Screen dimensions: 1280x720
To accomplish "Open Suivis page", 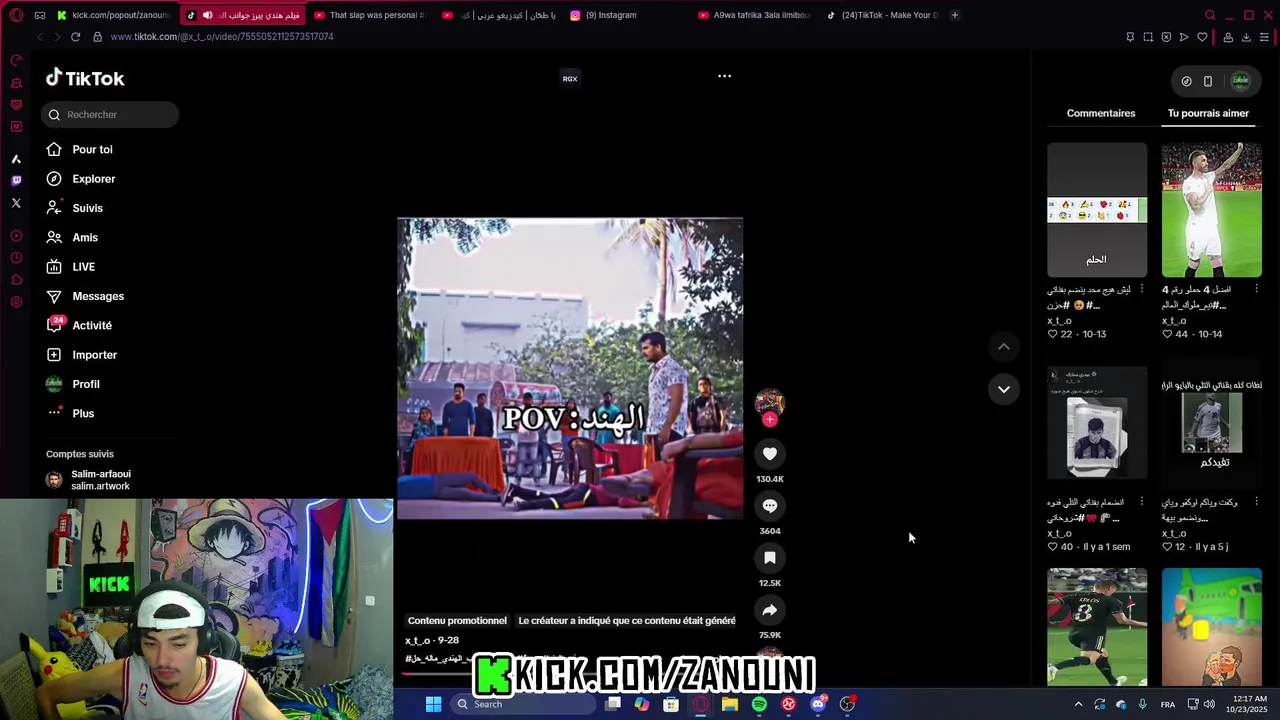I will coord(87,208).
